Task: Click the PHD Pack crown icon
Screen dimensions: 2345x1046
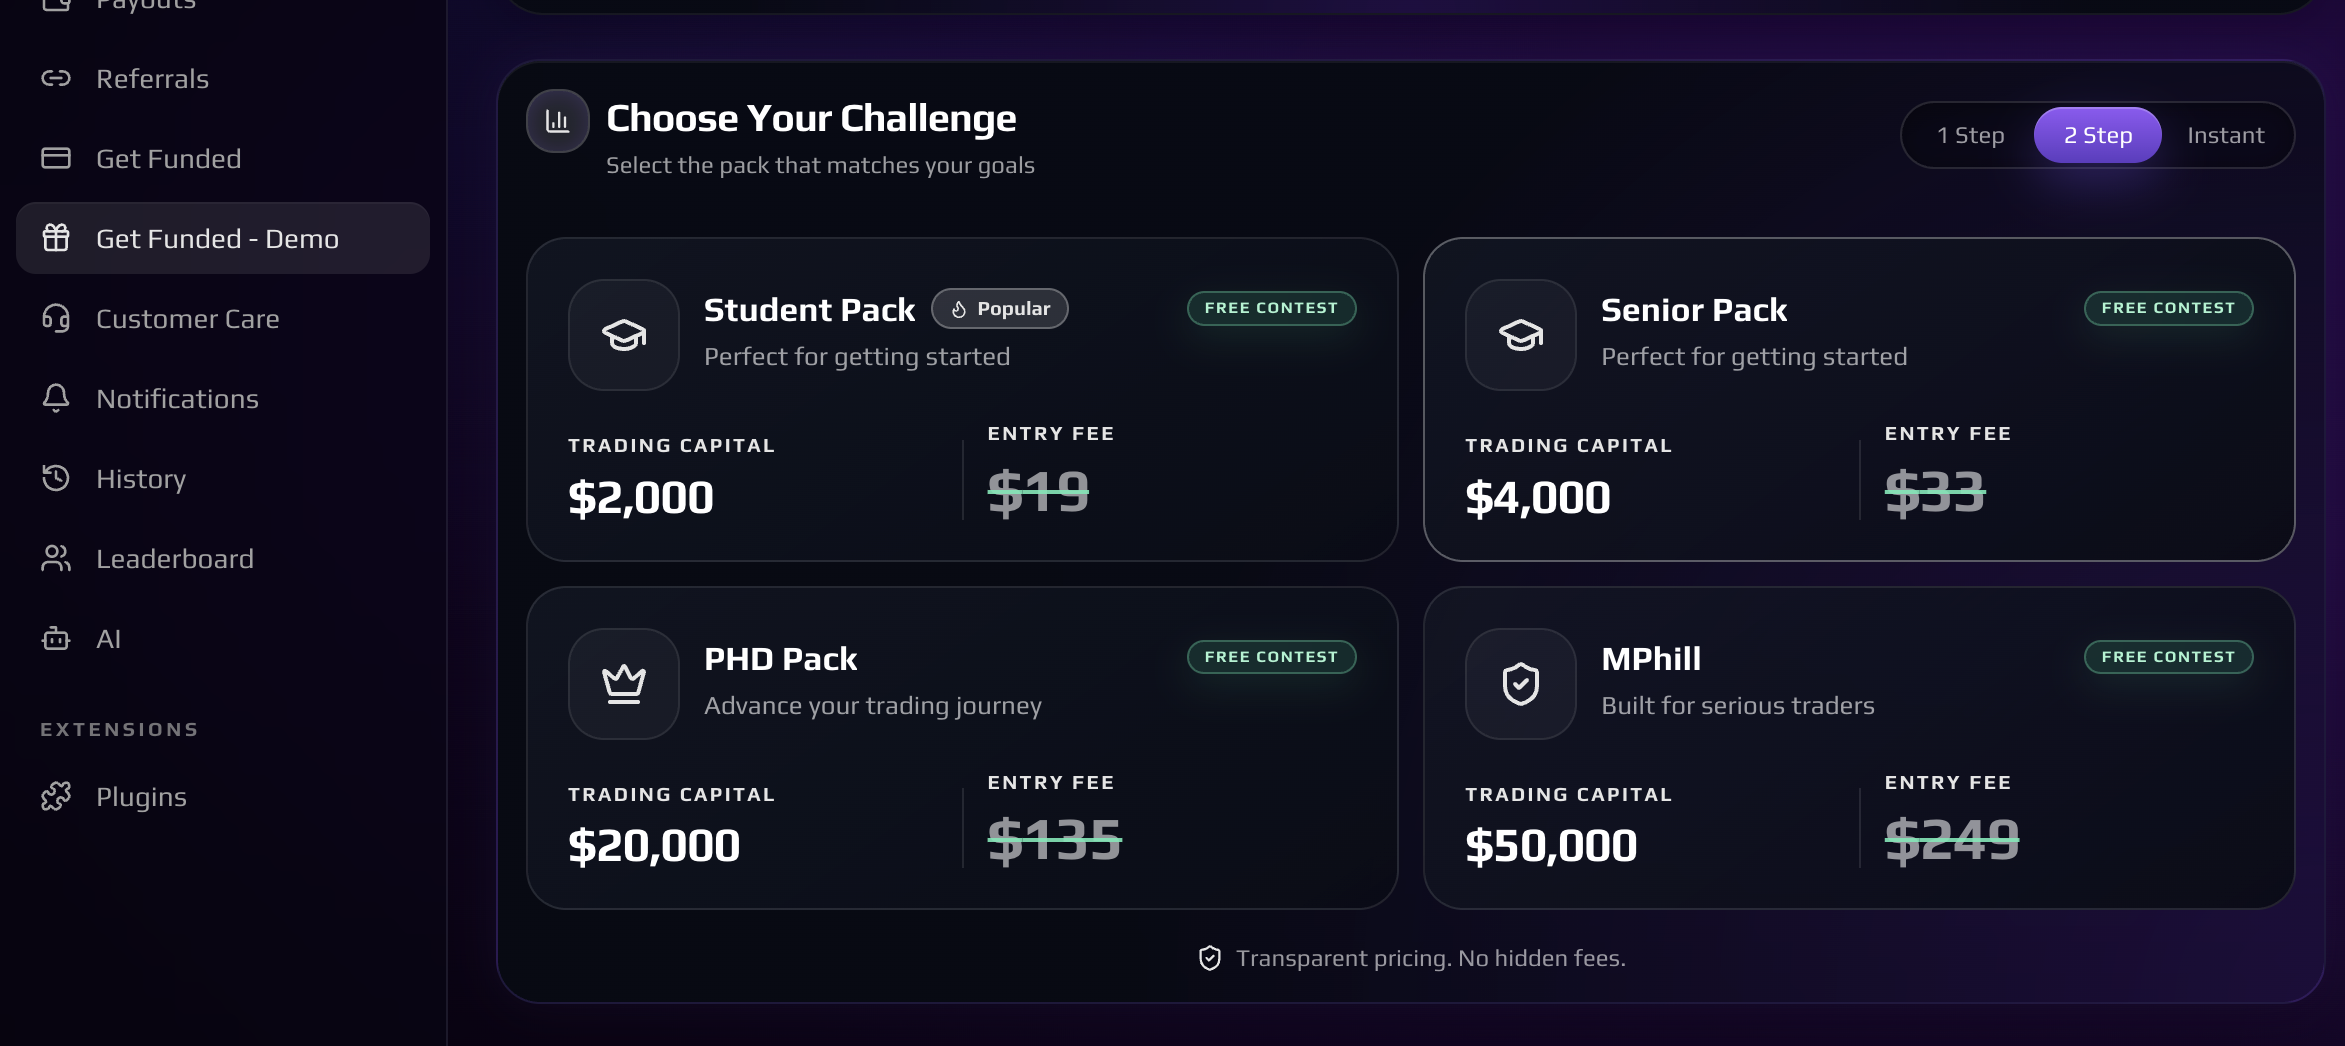Action: point(624,684)
